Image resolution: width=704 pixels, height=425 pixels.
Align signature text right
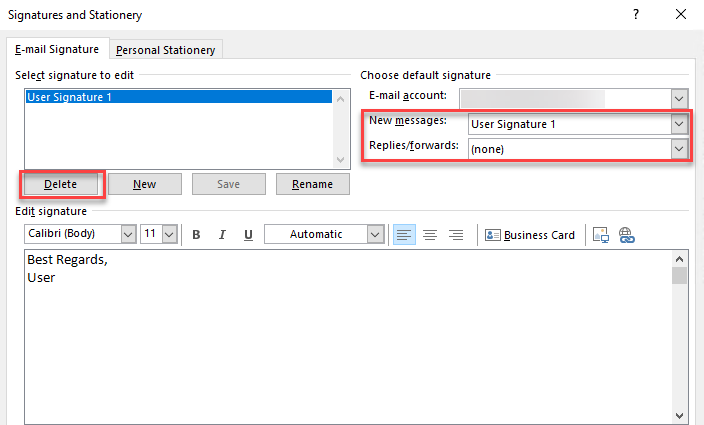[x=456, y=234]
